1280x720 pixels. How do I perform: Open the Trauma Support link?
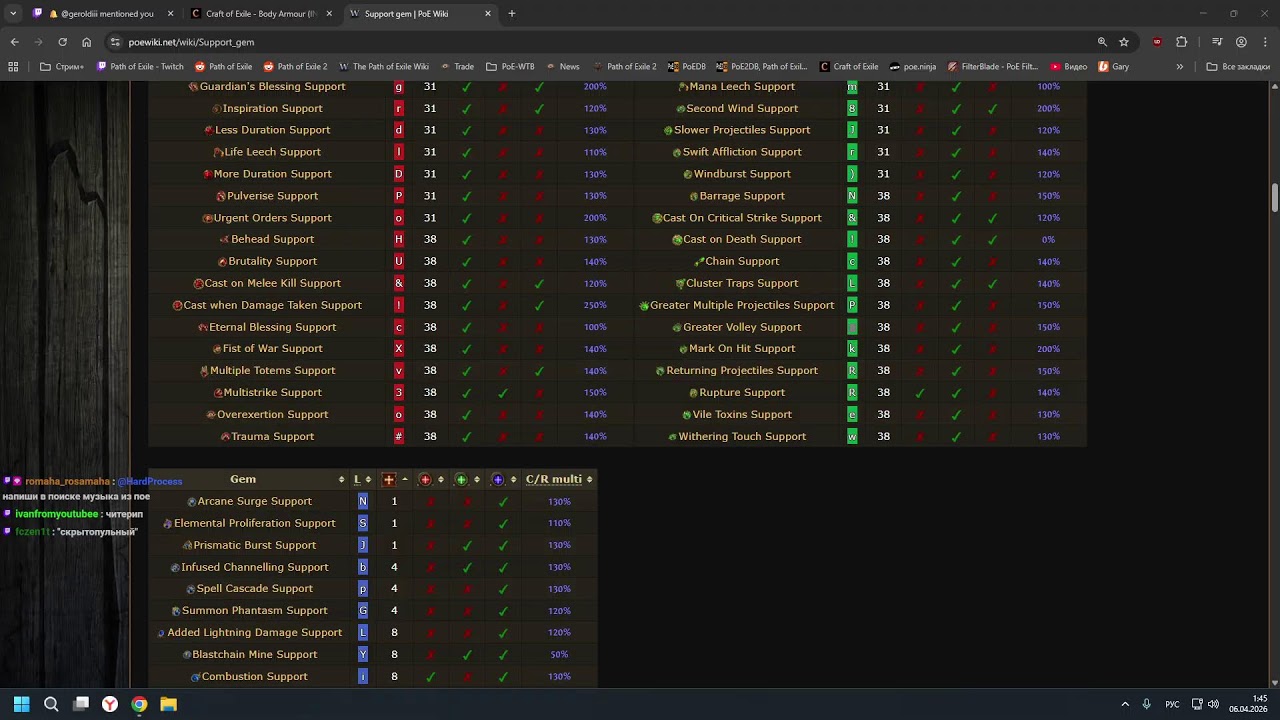pyautogui.click(x=273, y=437)
